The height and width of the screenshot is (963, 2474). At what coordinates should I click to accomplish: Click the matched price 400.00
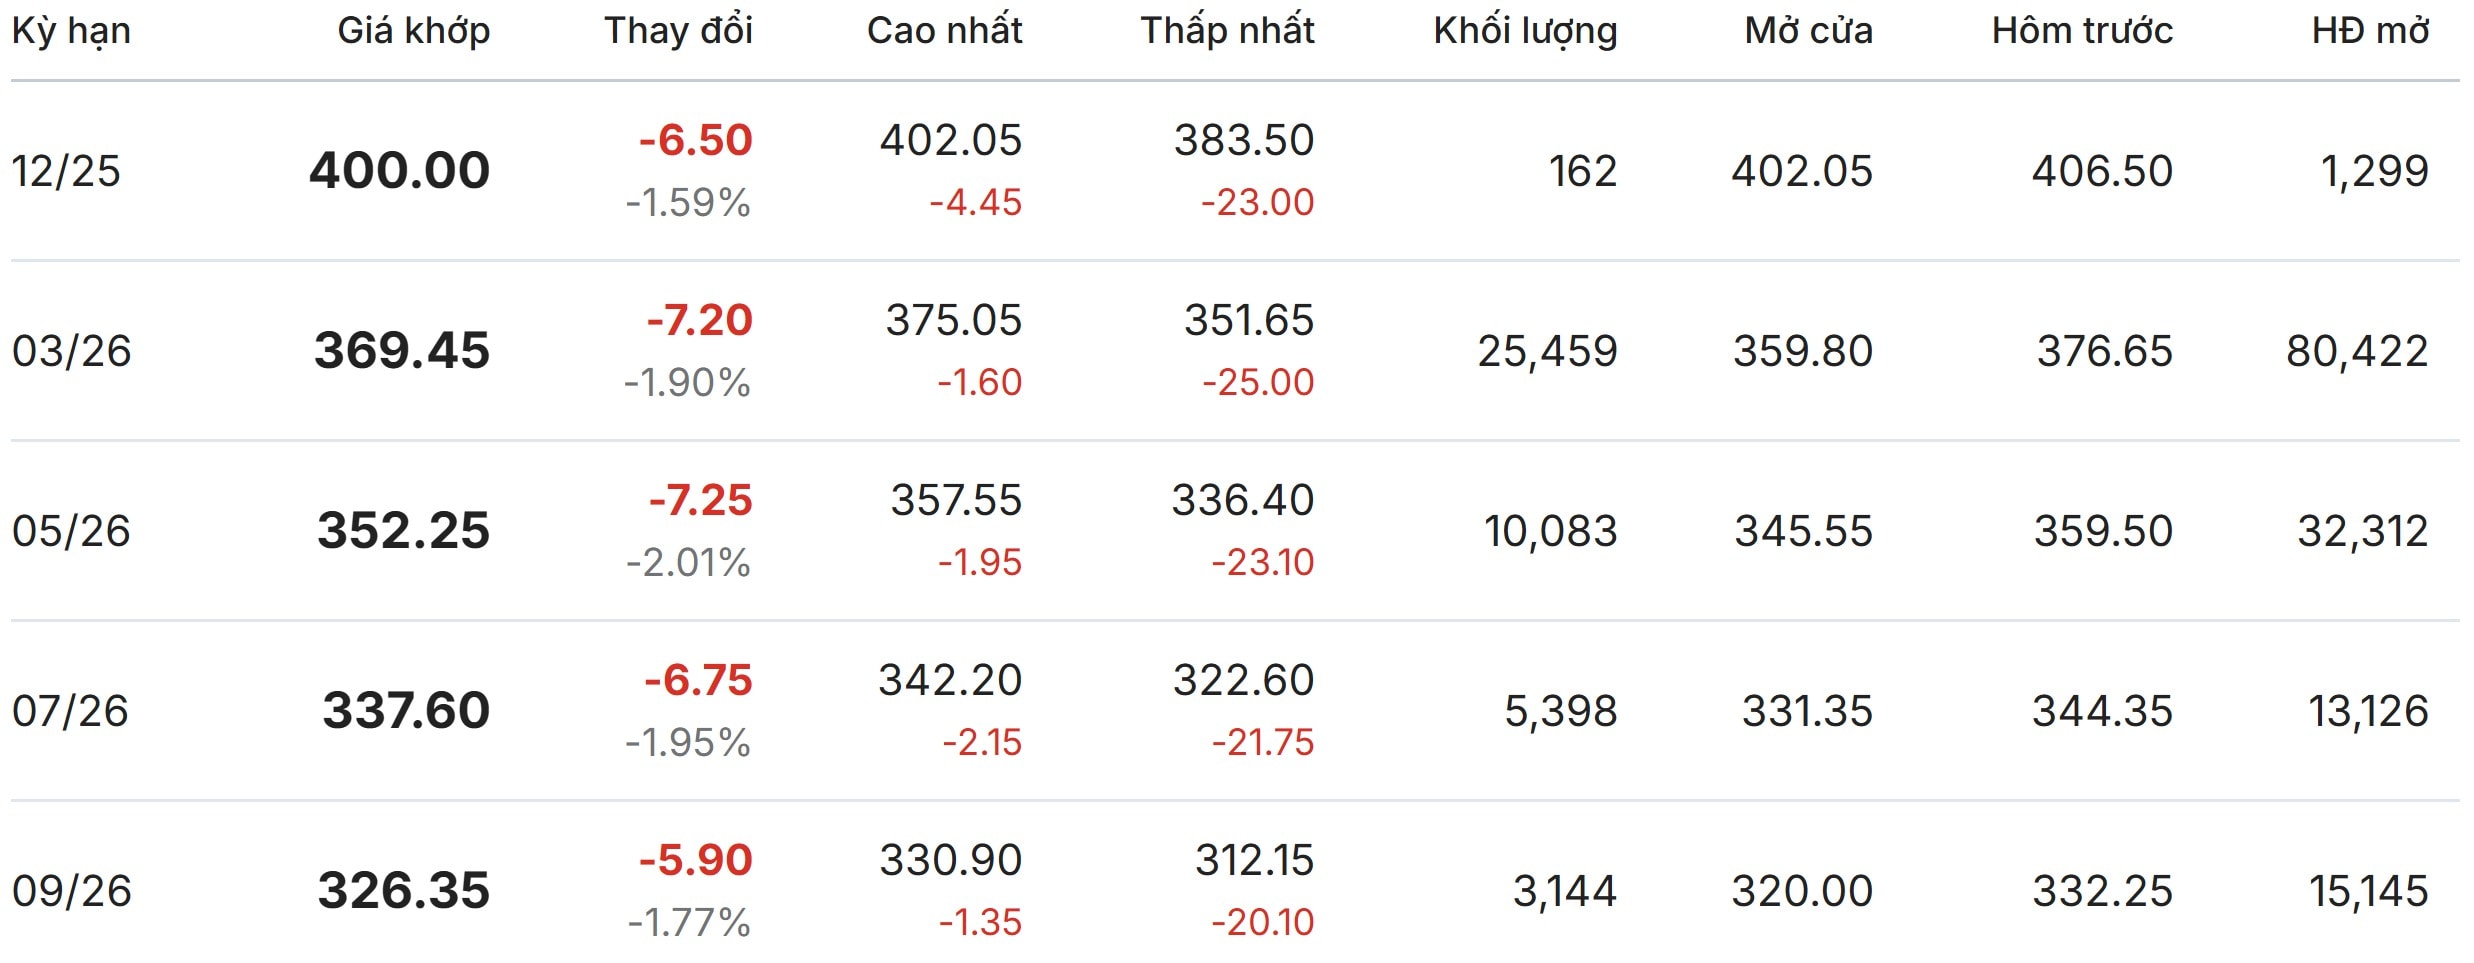click(399, 171)
